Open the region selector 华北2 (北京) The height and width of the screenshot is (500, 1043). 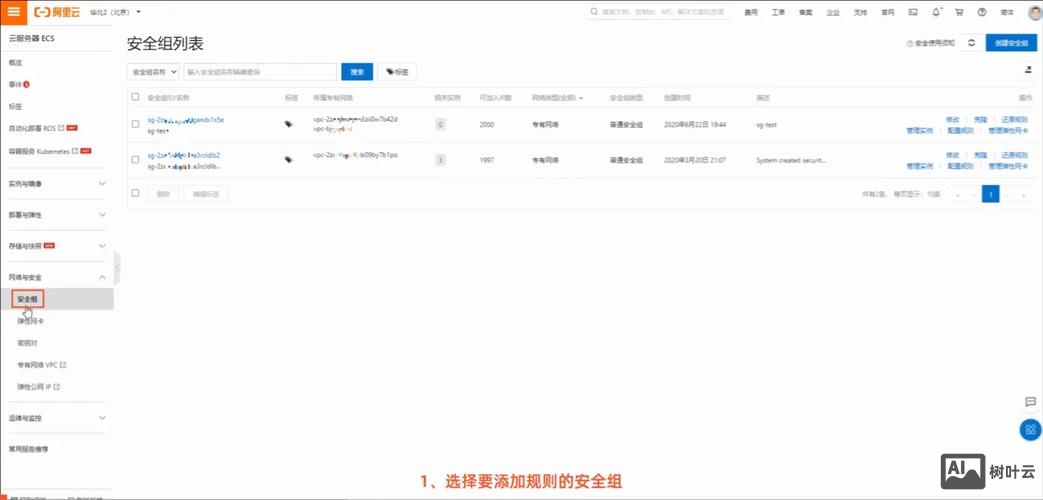(115, 12)
